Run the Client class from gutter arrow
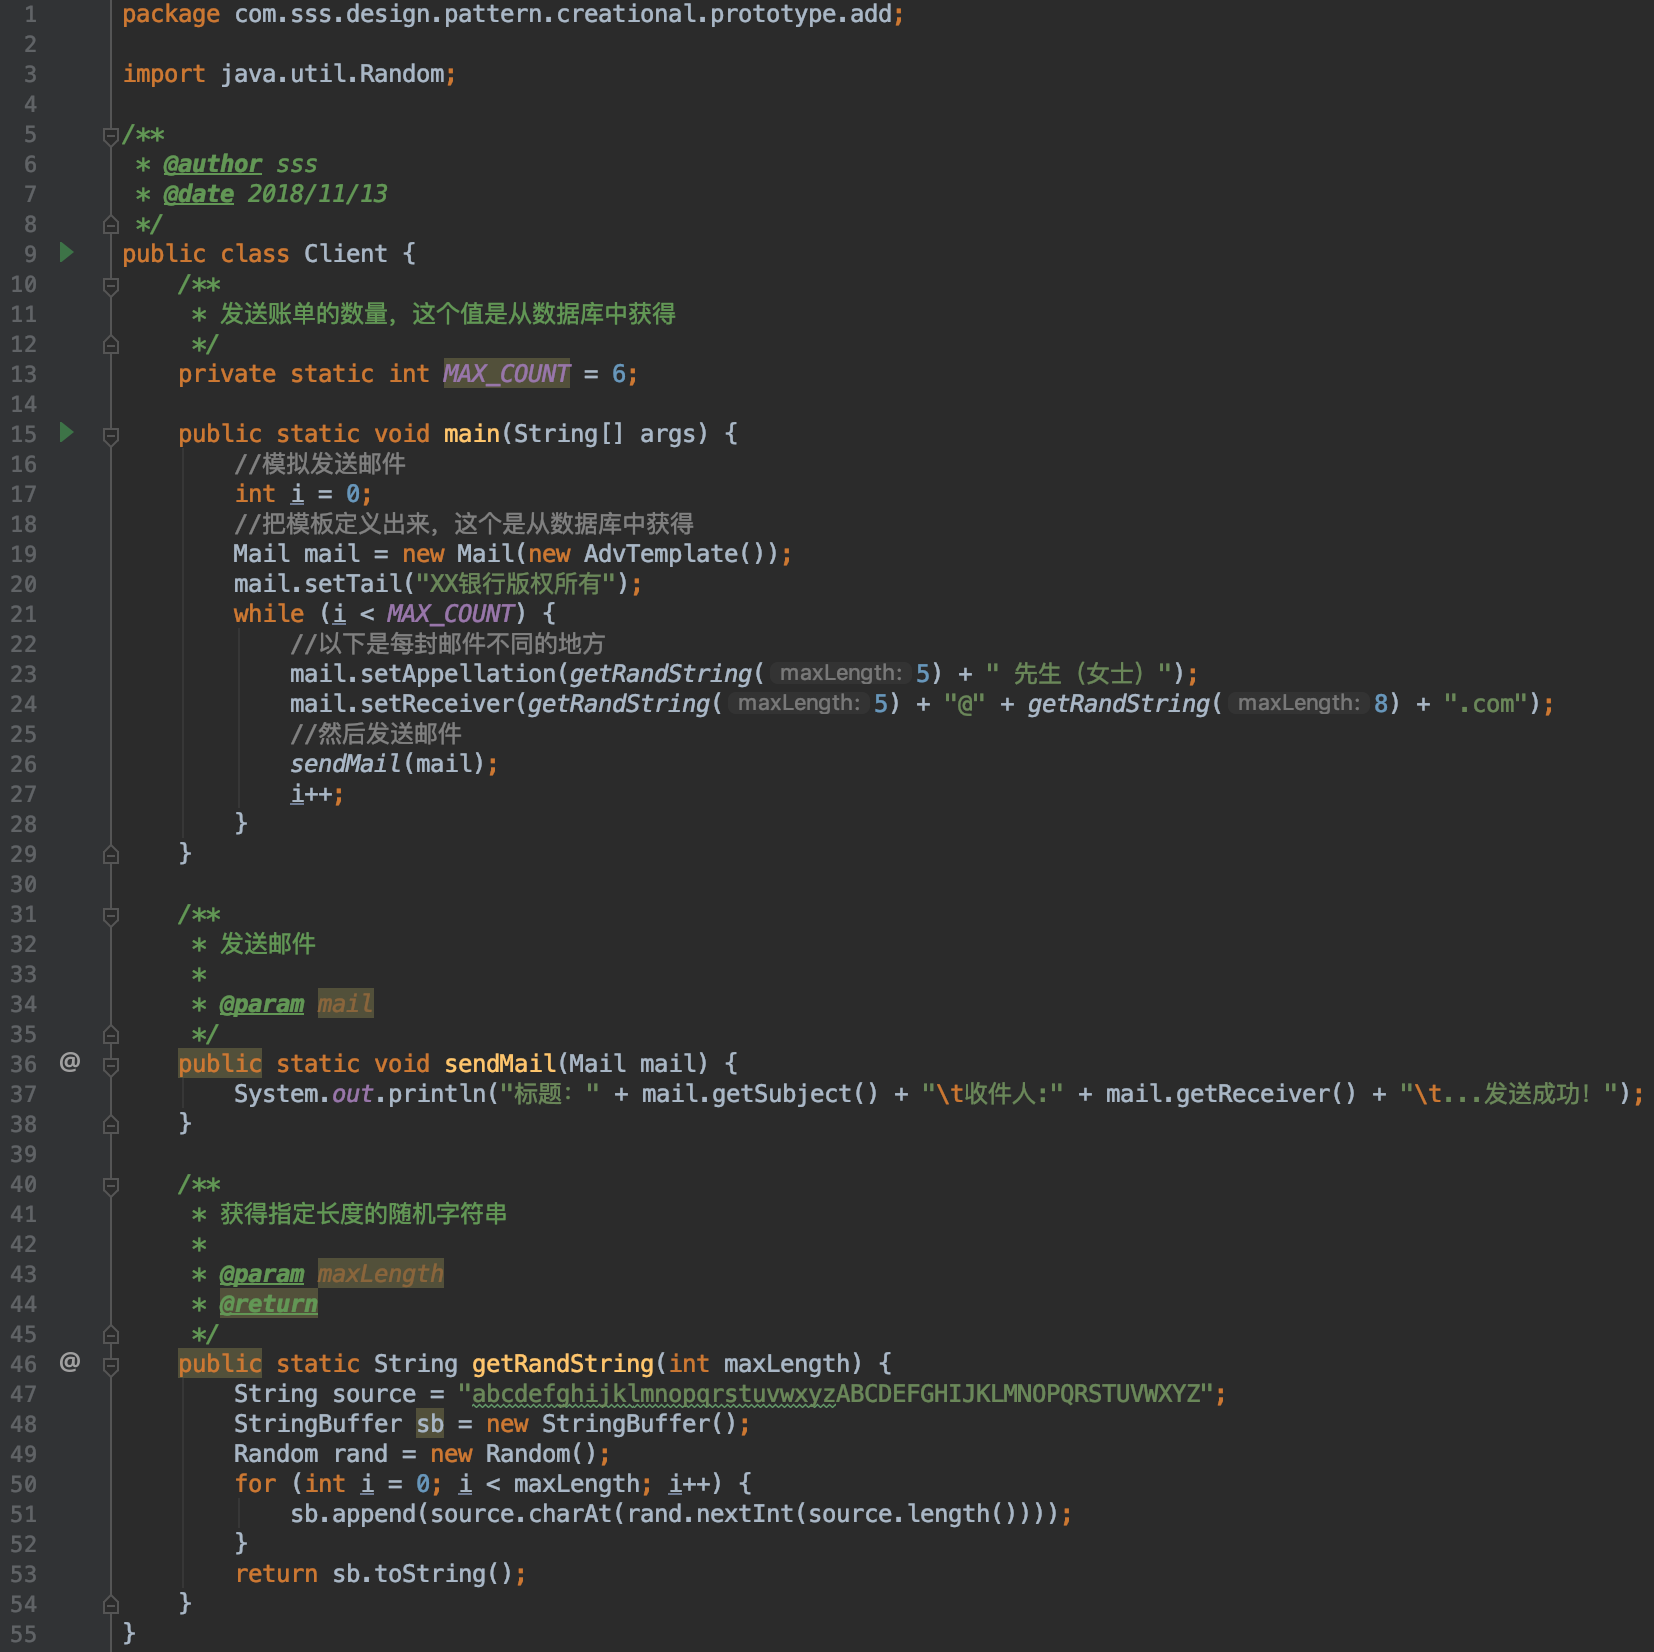Screen dimensions: 1654x1652 67,252
